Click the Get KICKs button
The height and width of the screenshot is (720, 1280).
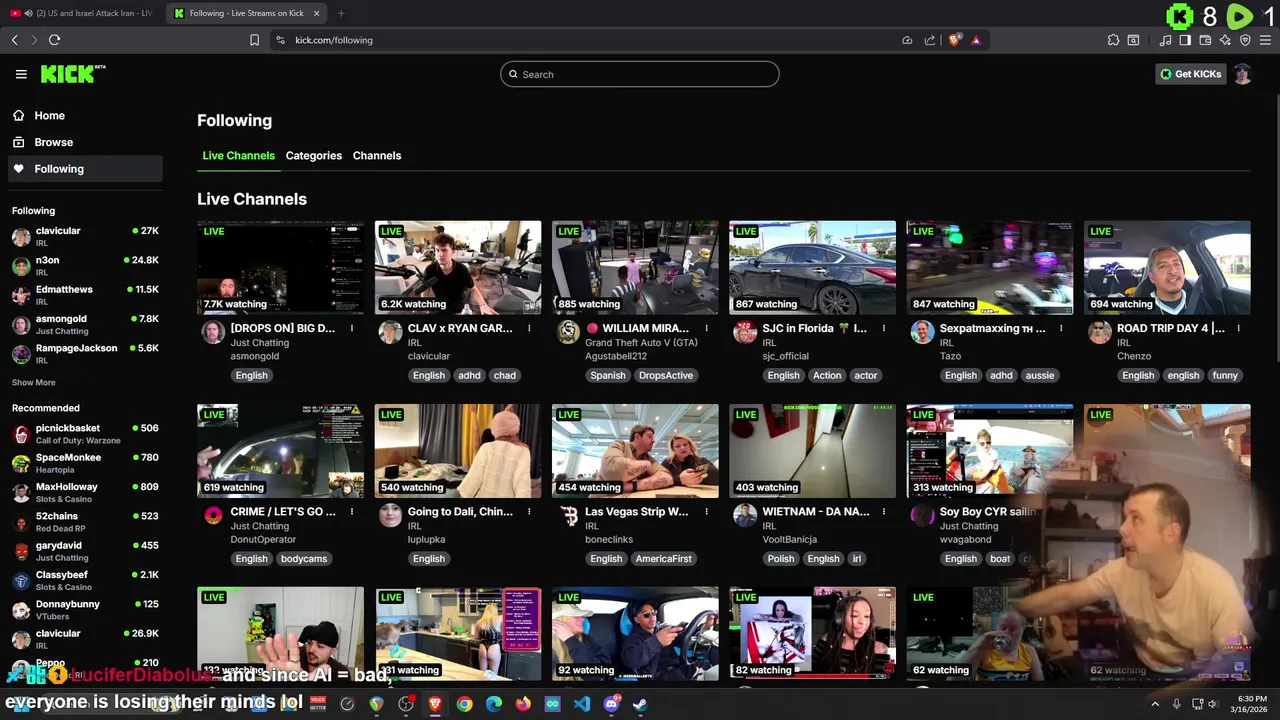(x=1190, y=74)
